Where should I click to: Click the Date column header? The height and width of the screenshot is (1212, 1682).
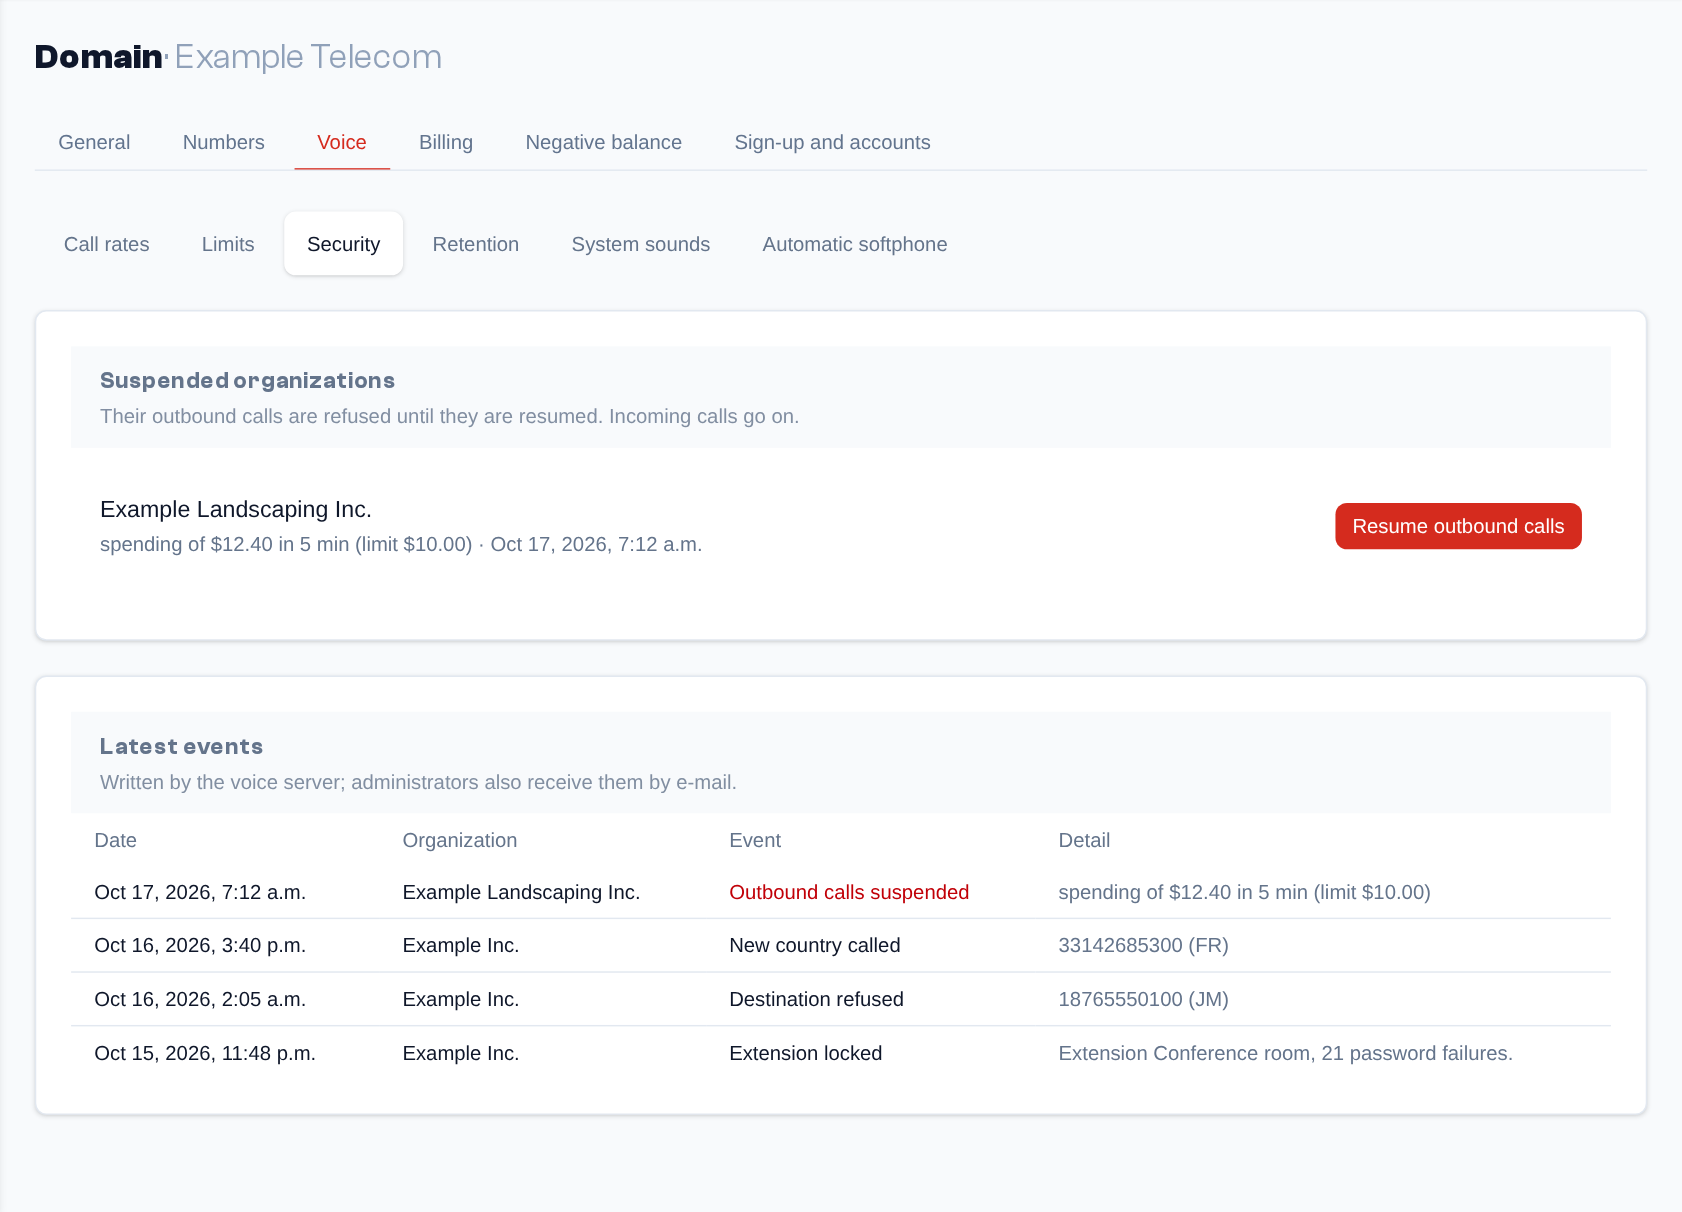click(x=115, y=840)
